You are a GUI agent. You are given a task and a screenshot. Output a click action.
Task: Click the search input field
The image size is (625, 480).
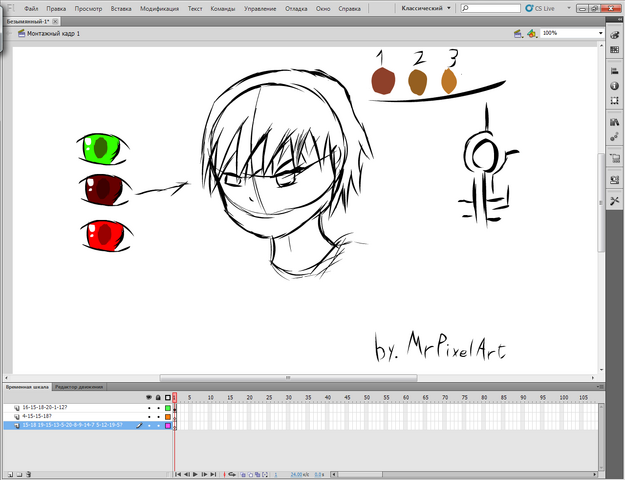pos(491,8)
